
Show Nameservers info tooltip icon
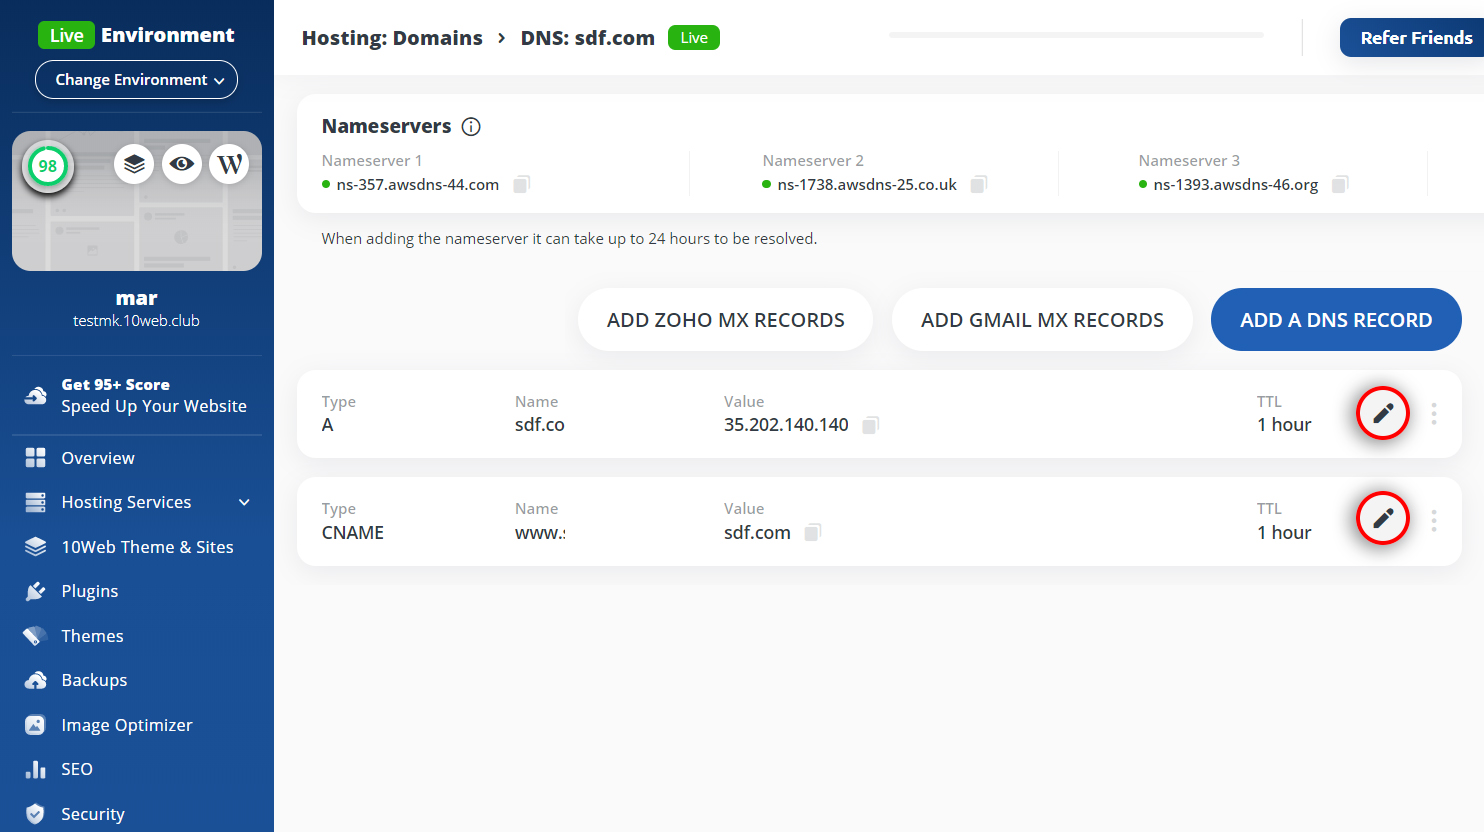pos(471,126)
